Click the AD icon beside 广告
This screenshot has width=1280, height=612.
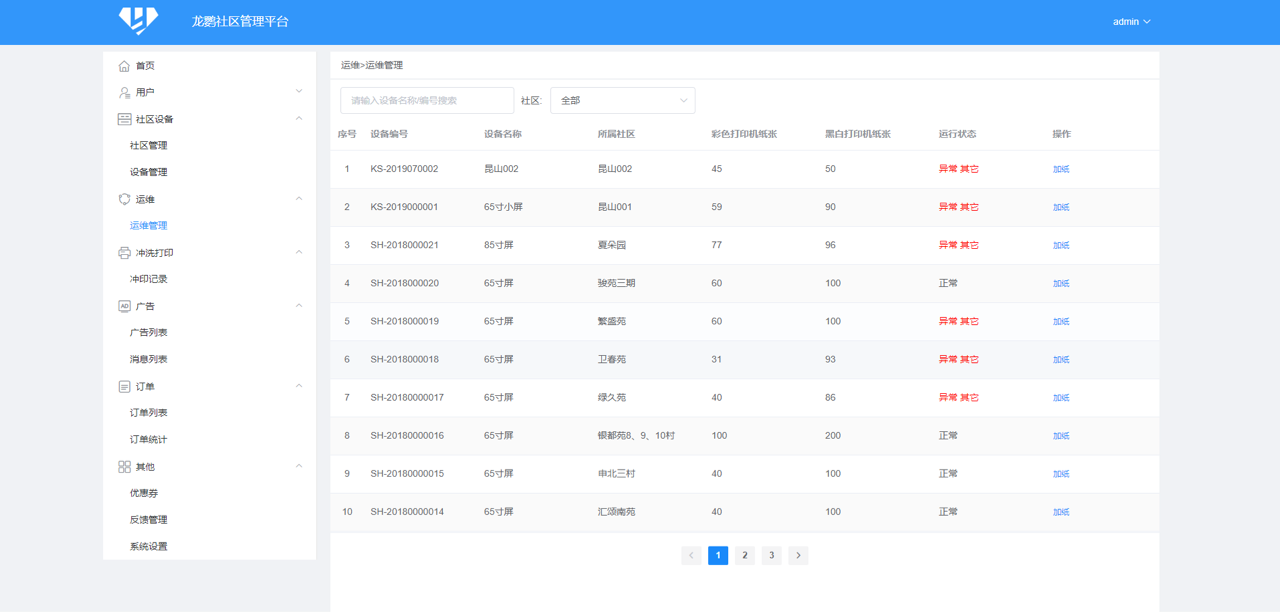coord(124,306)
